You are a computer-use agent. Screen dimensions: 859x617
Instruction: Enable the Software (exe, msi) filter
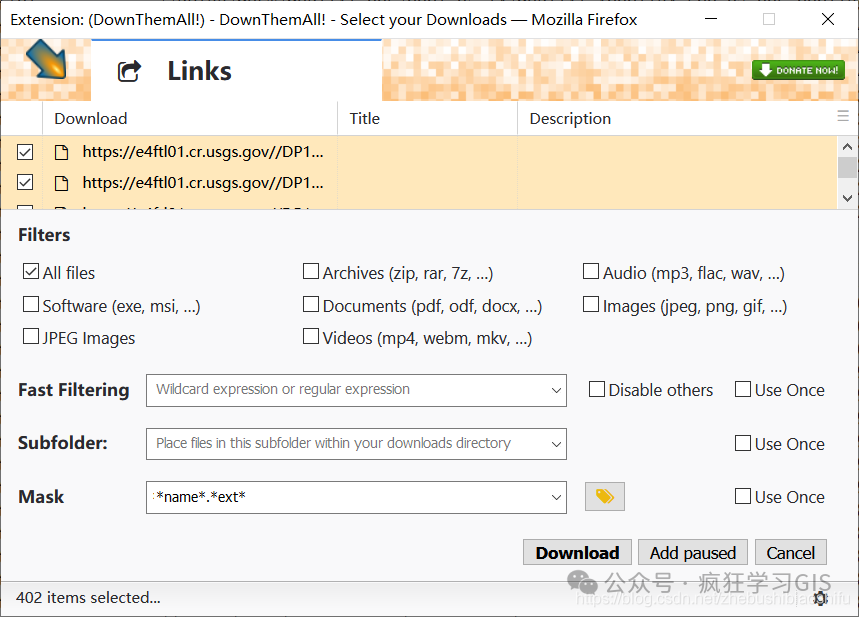(x=31, y=304)
